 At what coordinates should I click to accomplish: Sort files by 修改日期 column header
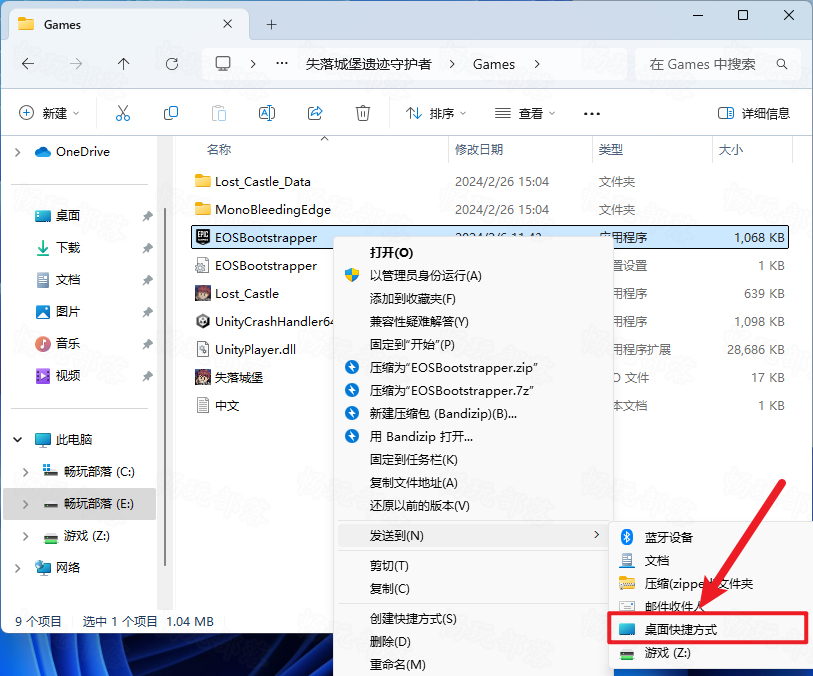point(479,150)
